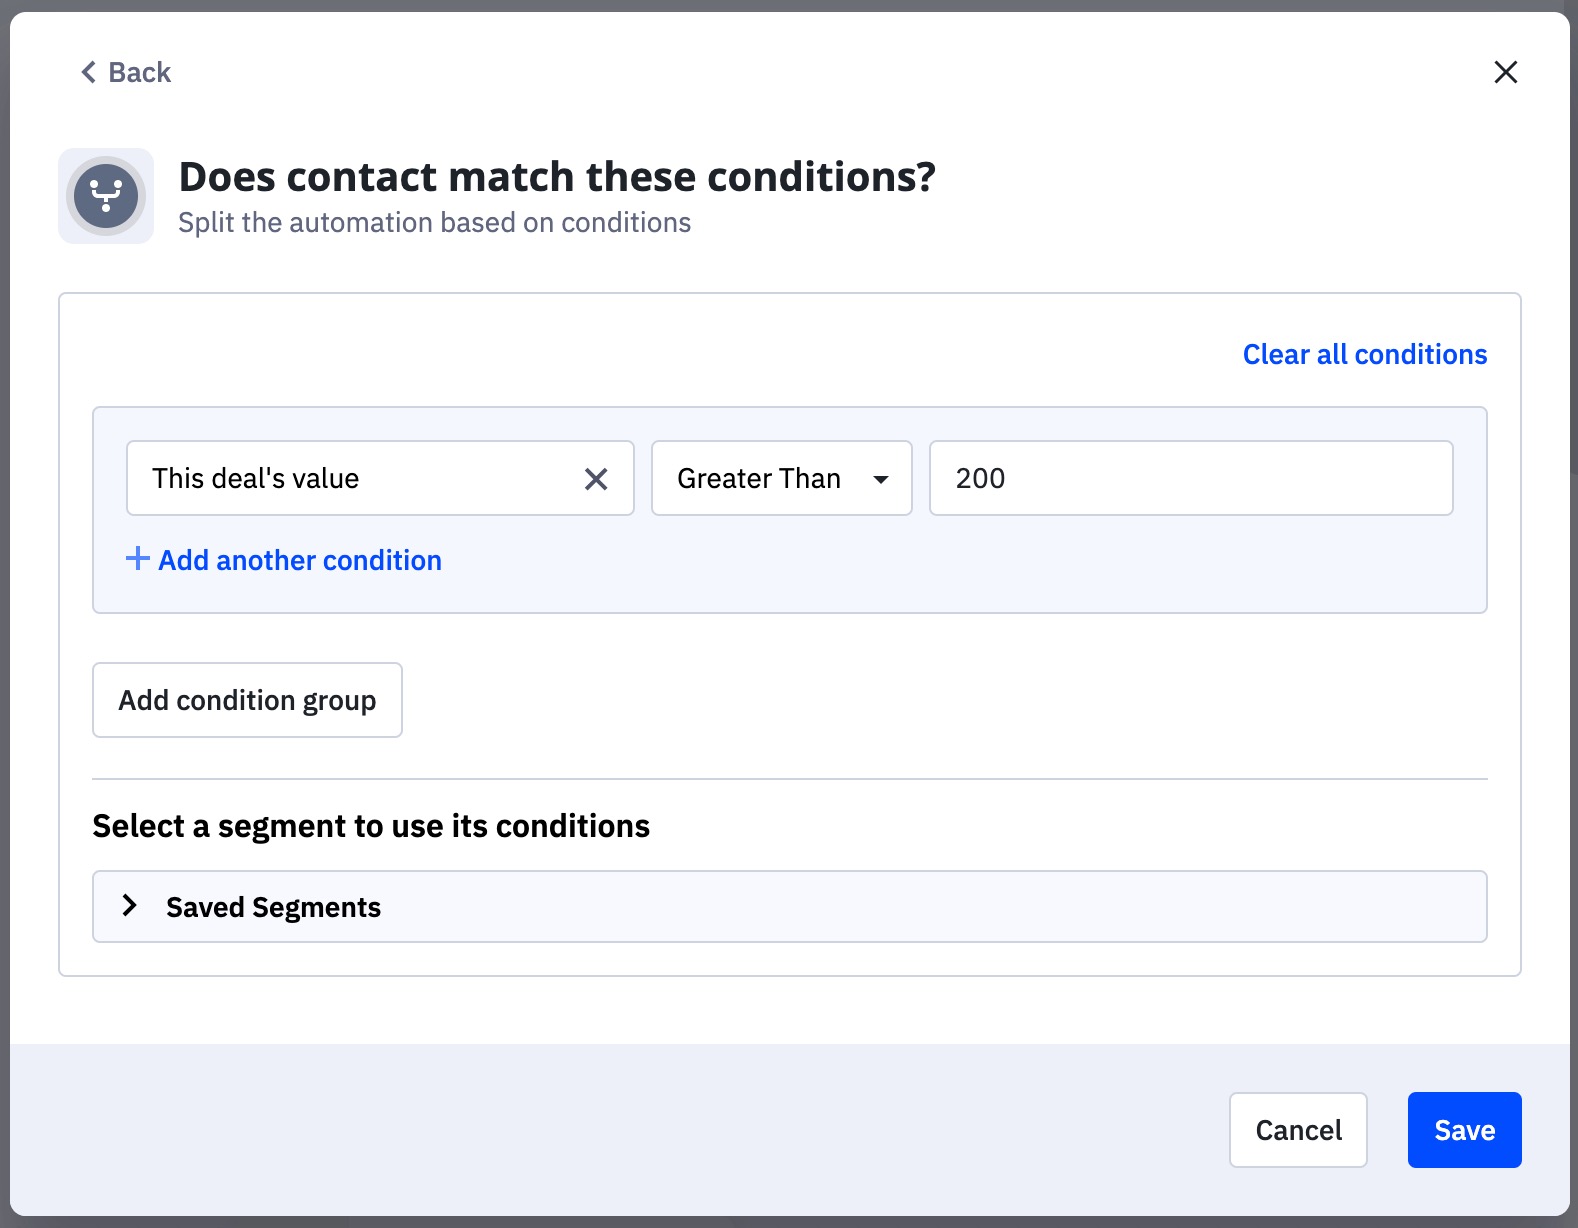
Task: Open the 'Greater Than' operator dropdown
Action: [x=759, y=478]
